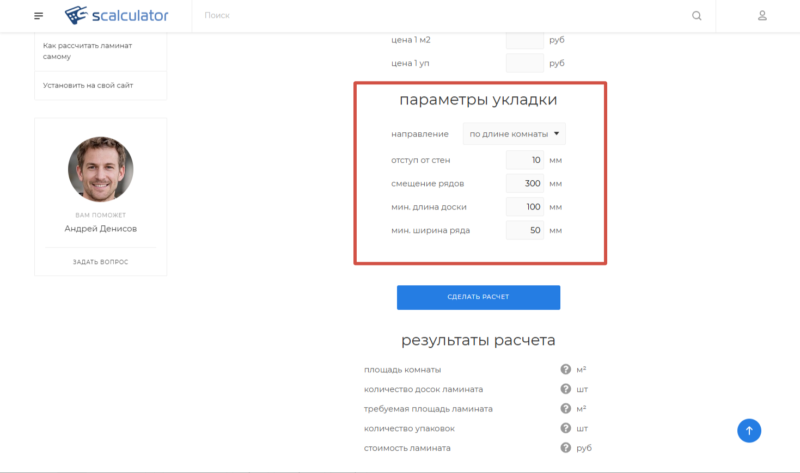Open the hamburger menu icon

tap(38, 16)
